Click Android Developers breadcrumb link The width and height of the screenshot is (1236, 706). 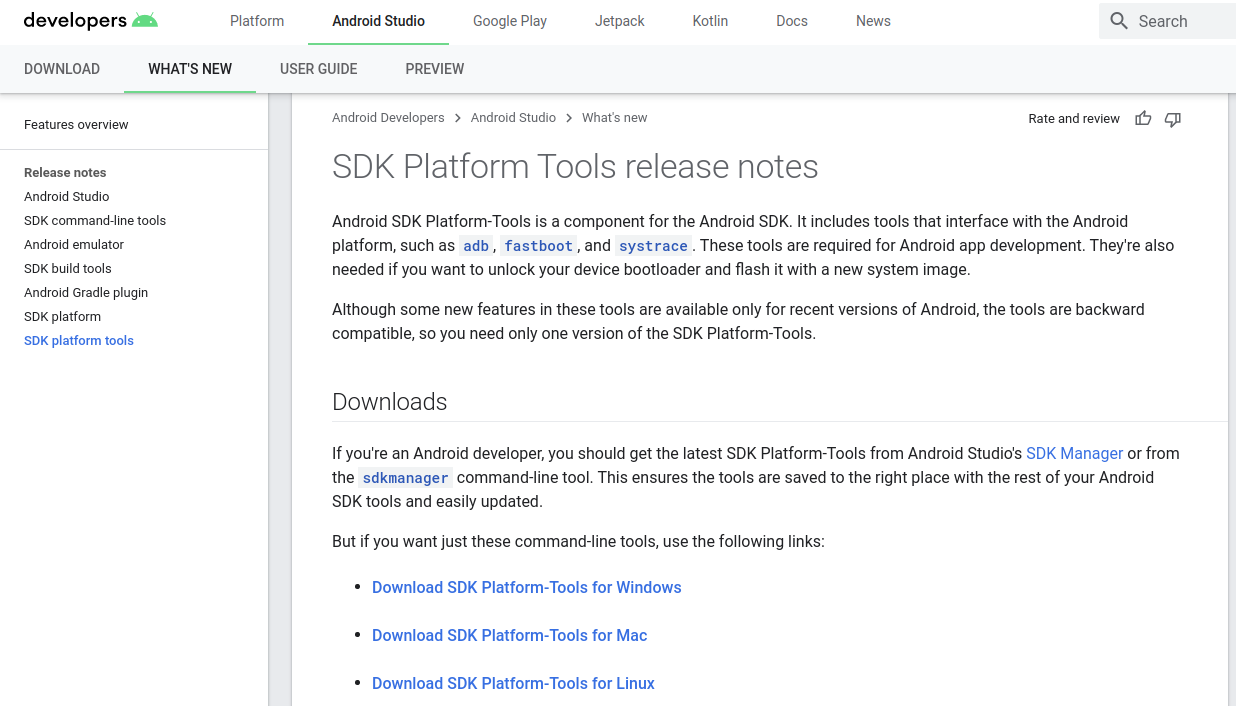point(388,118)
